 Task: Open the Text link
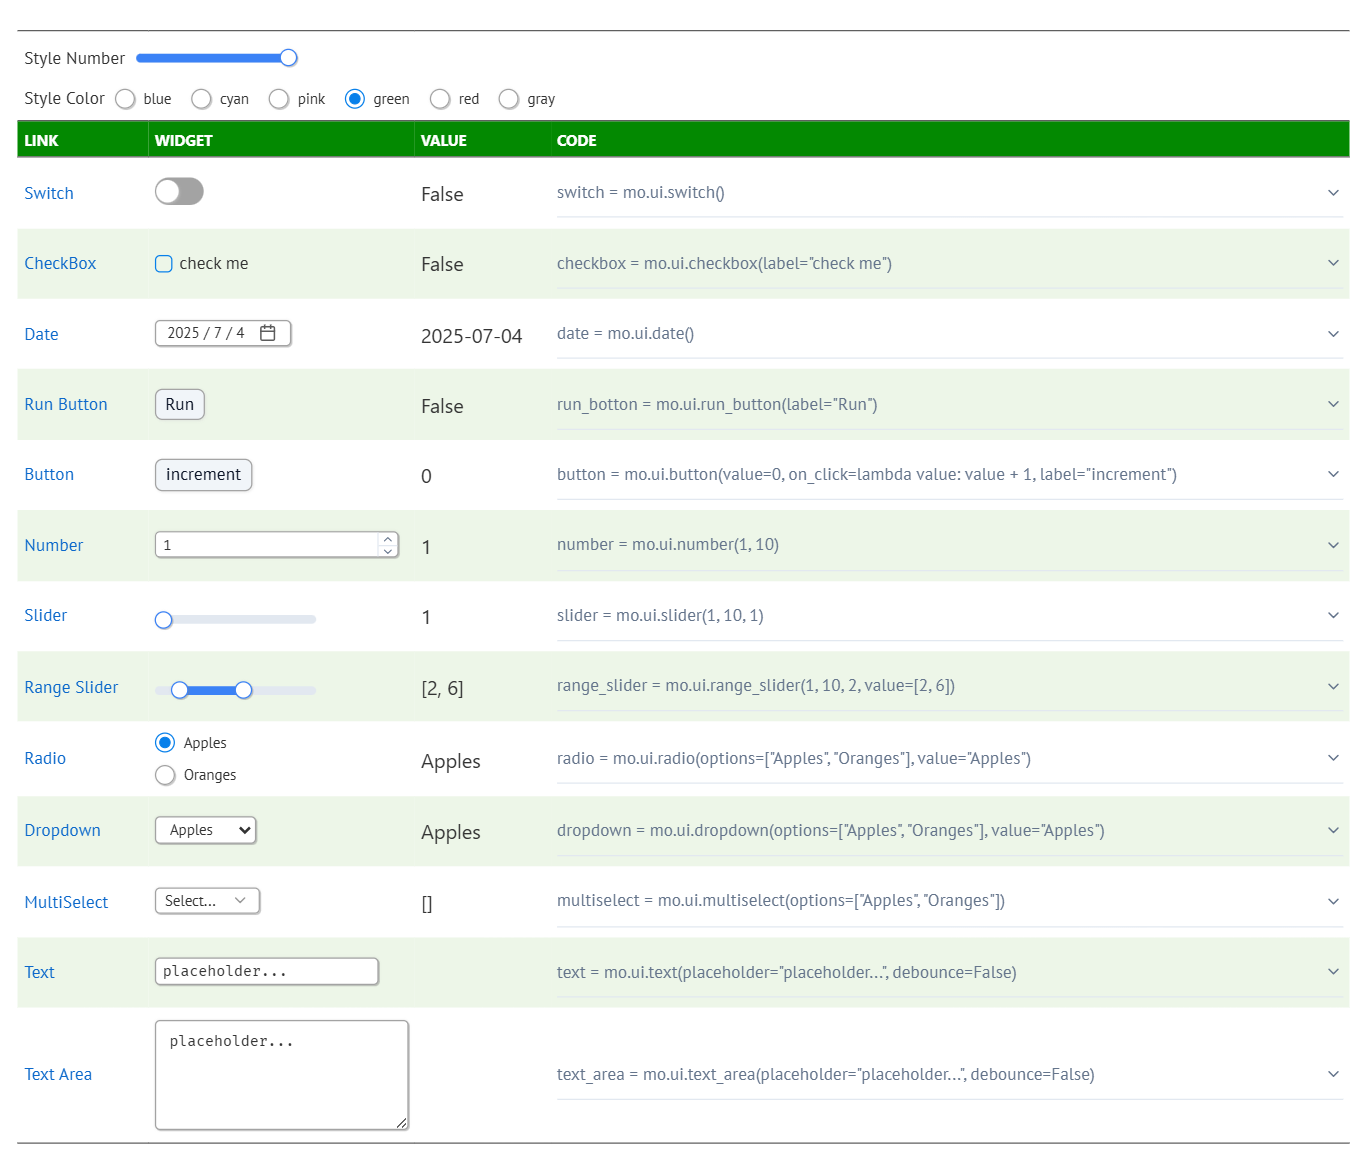(x=40, y=972)
